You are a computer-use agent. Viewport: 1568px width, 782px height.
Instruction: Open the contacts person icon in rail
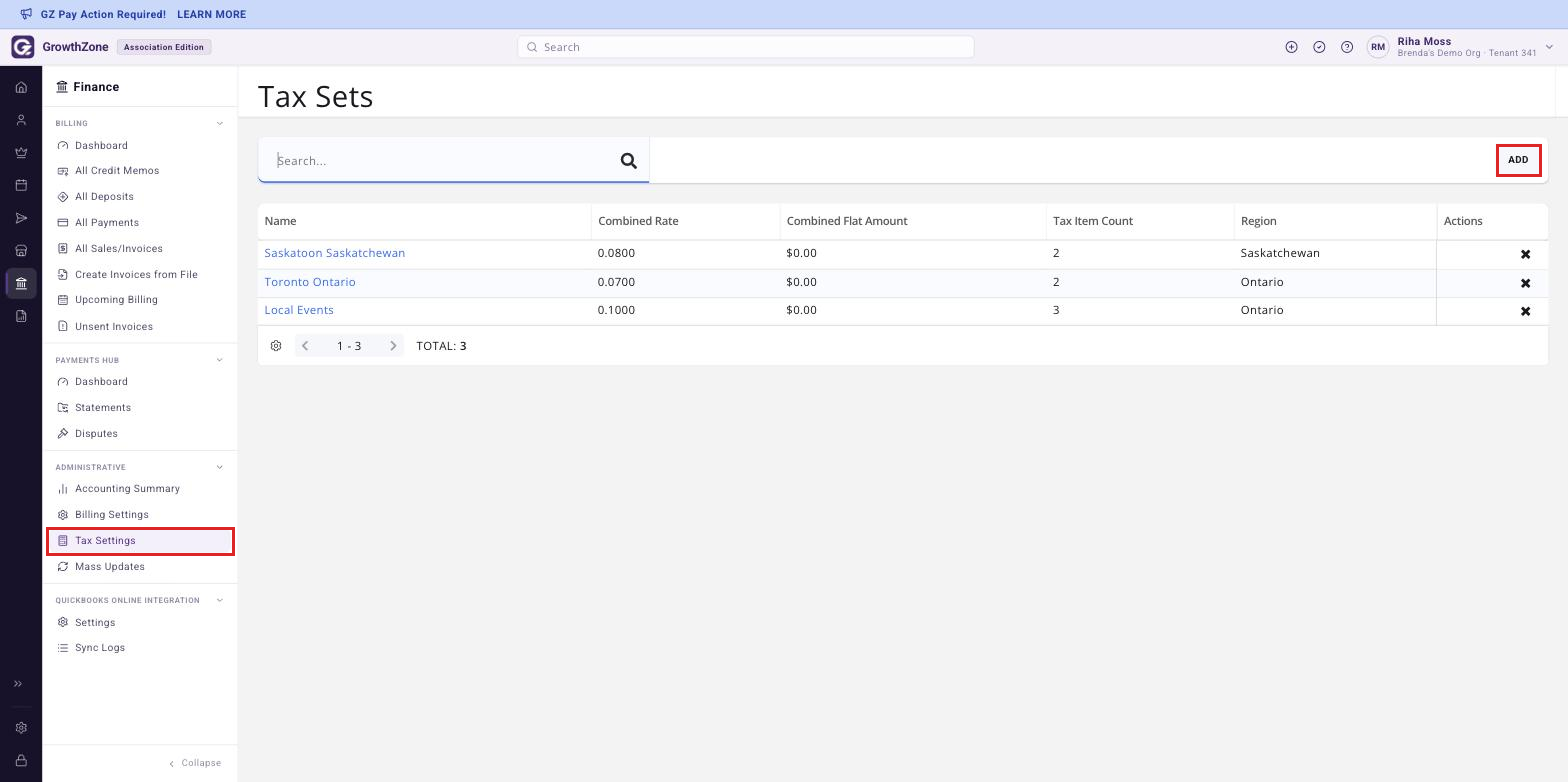click(x=21, y=120)
